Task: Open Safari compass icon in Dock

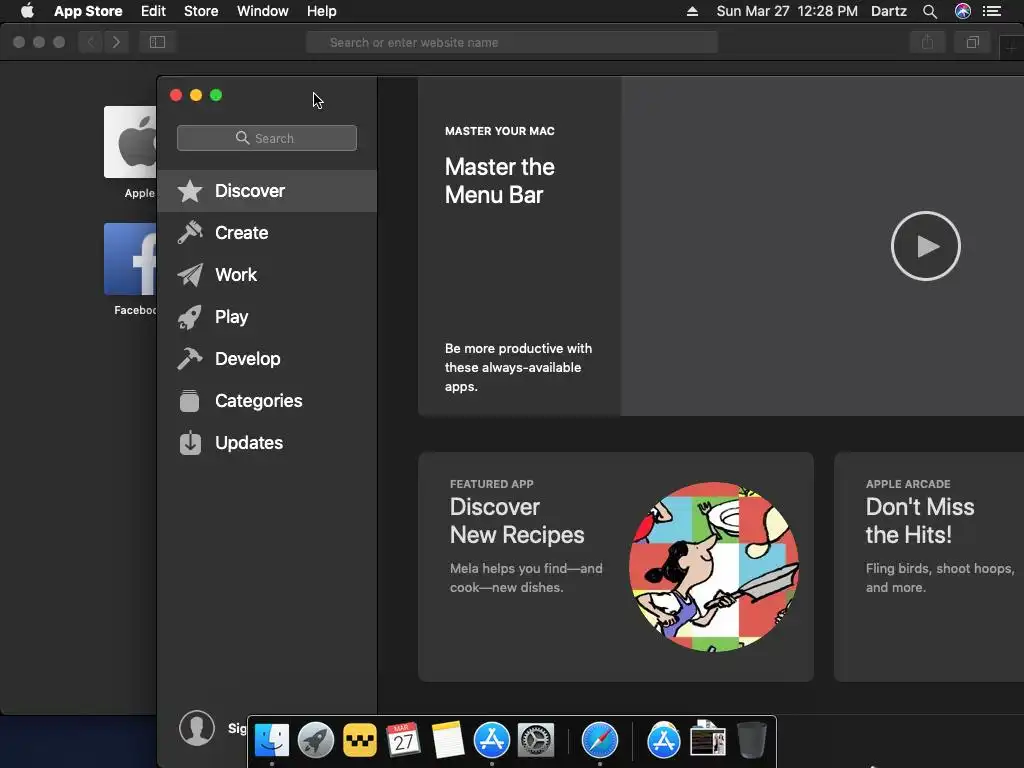Action: pos(600,741)
